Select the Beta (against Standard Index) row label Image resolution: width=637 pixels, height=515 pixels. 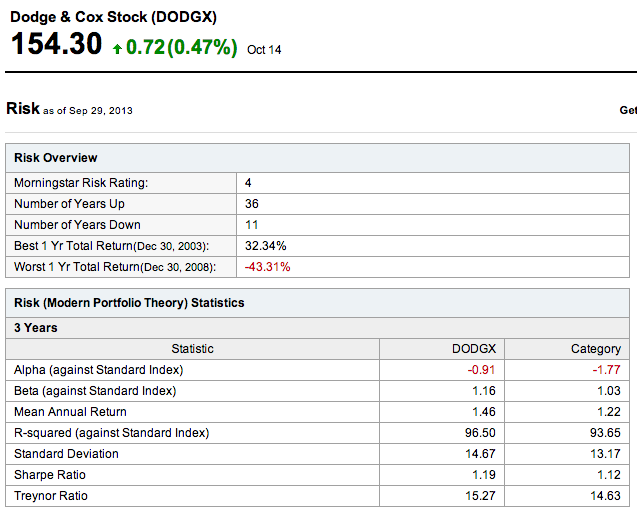click(95, 391)
